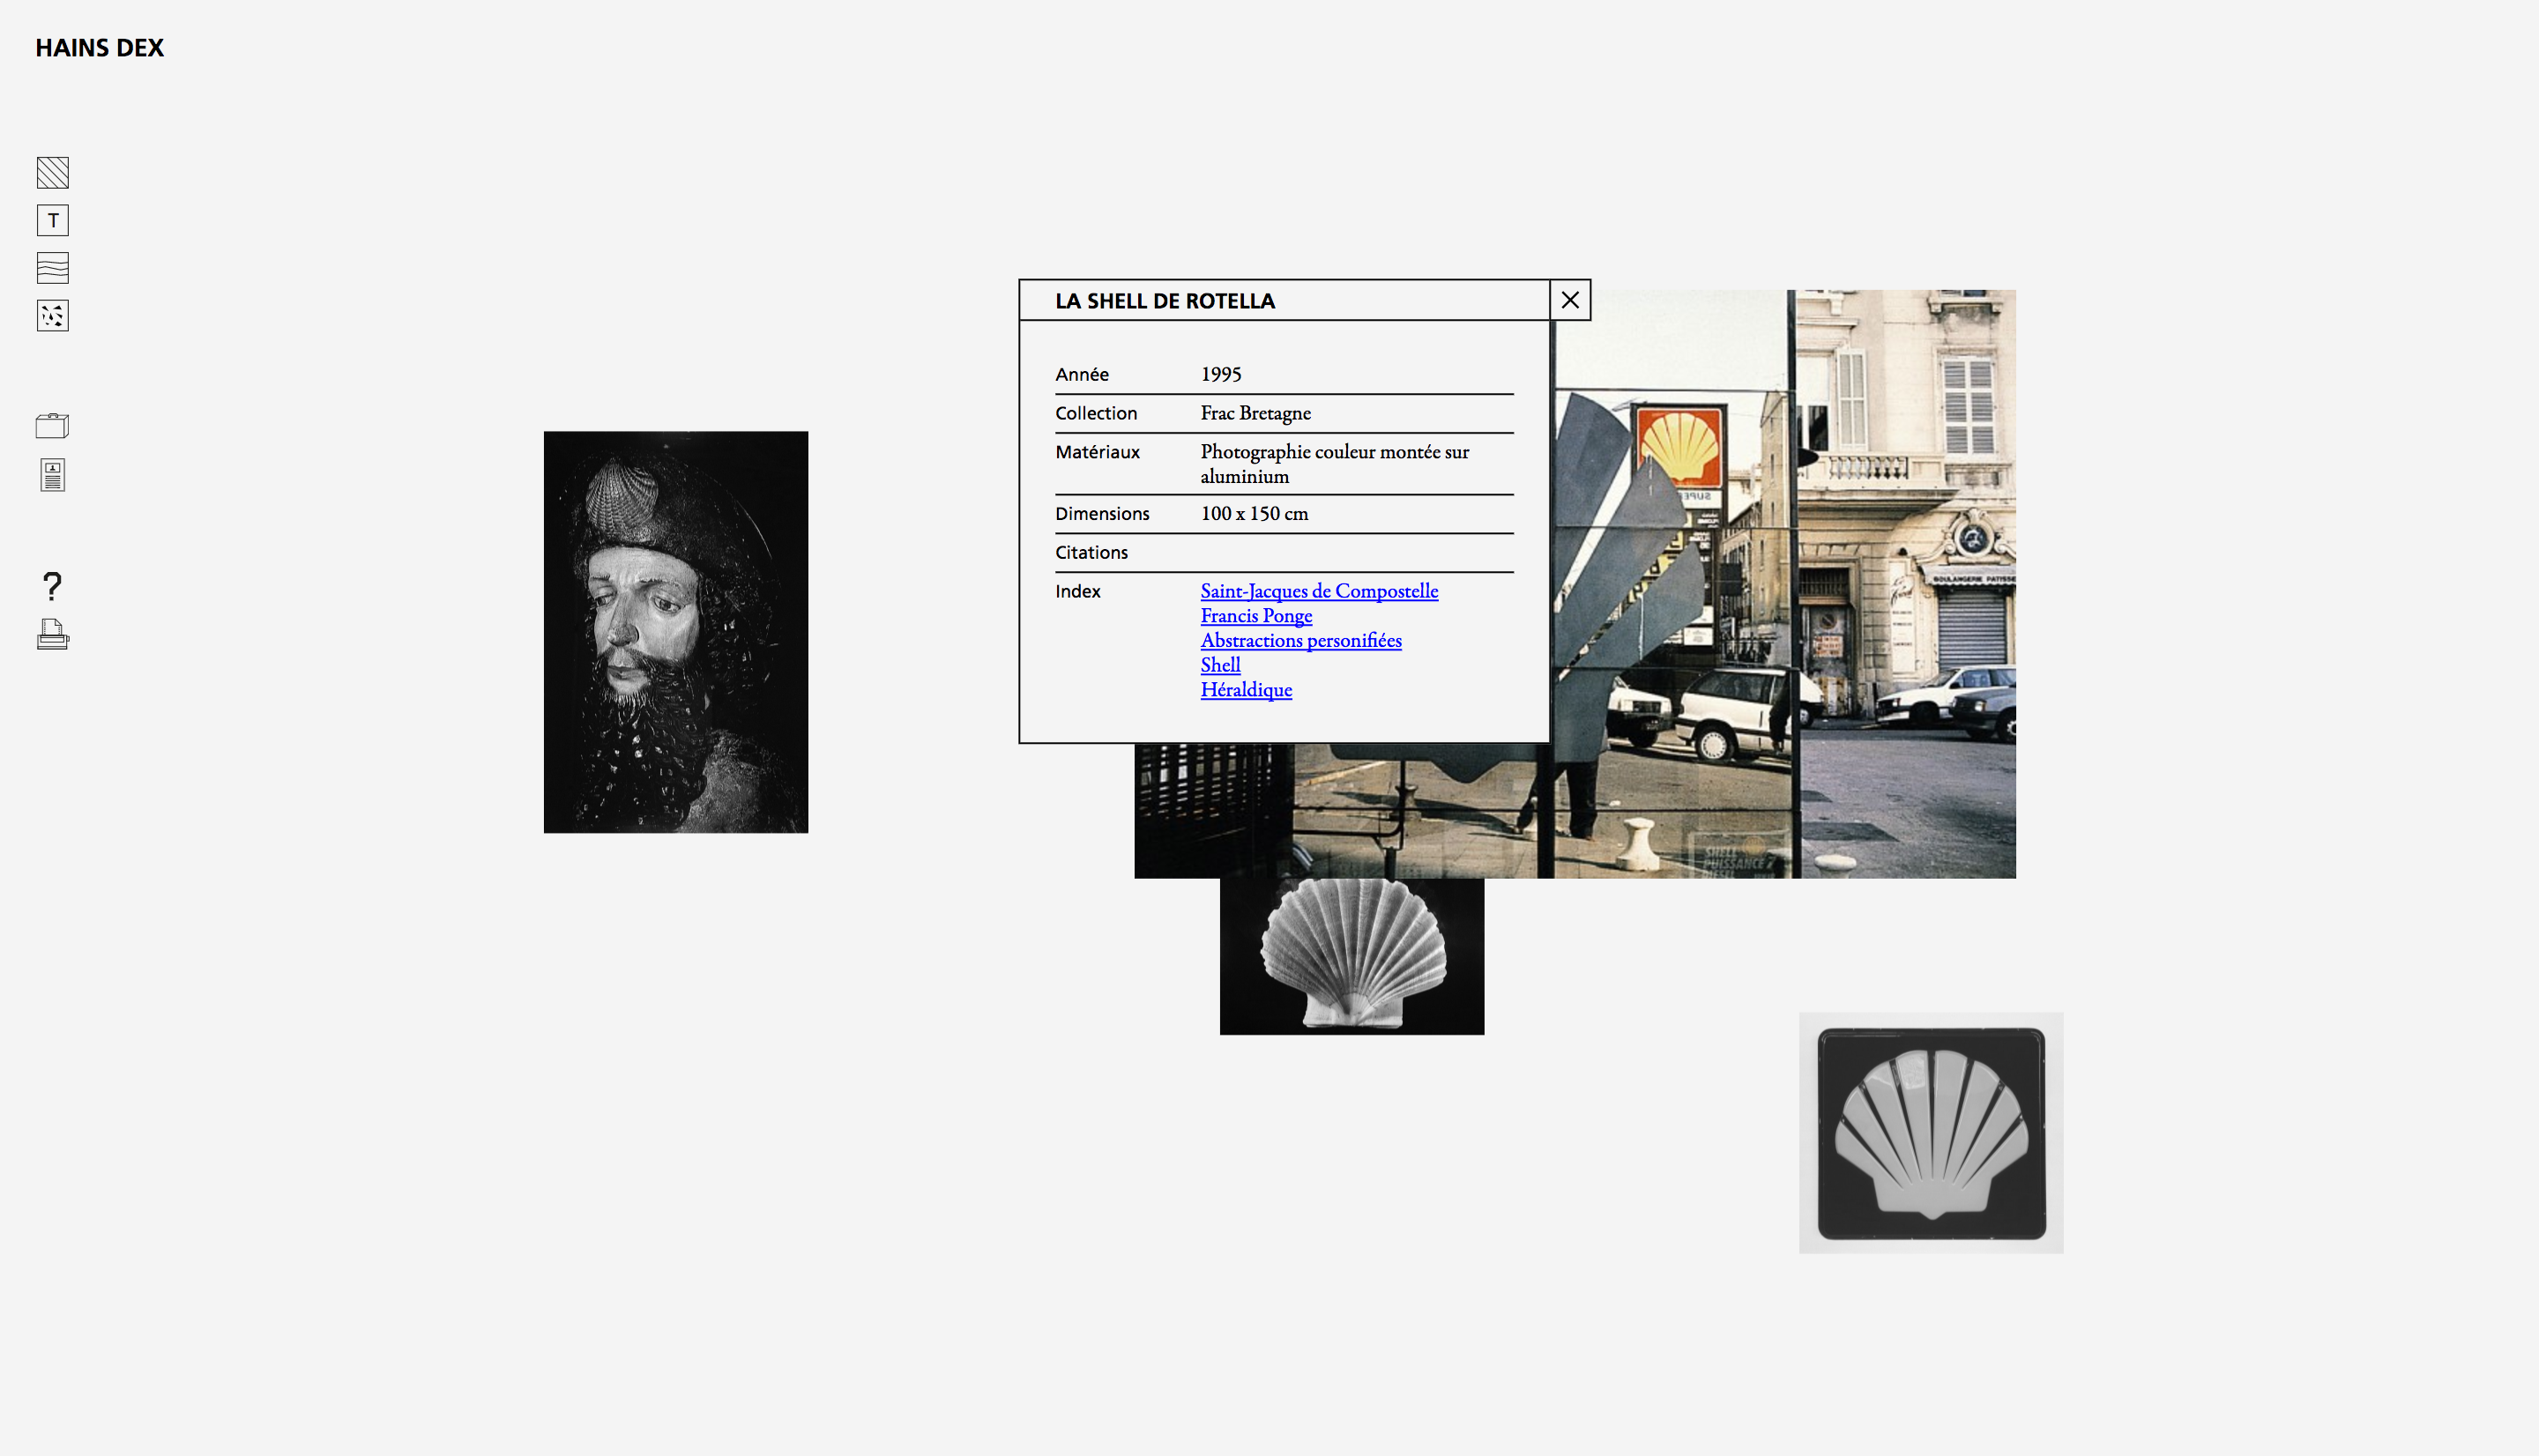The image size is (2539, 1456).
Task: Click the T text icon in sidebar
Action: (x=53, y=220)
